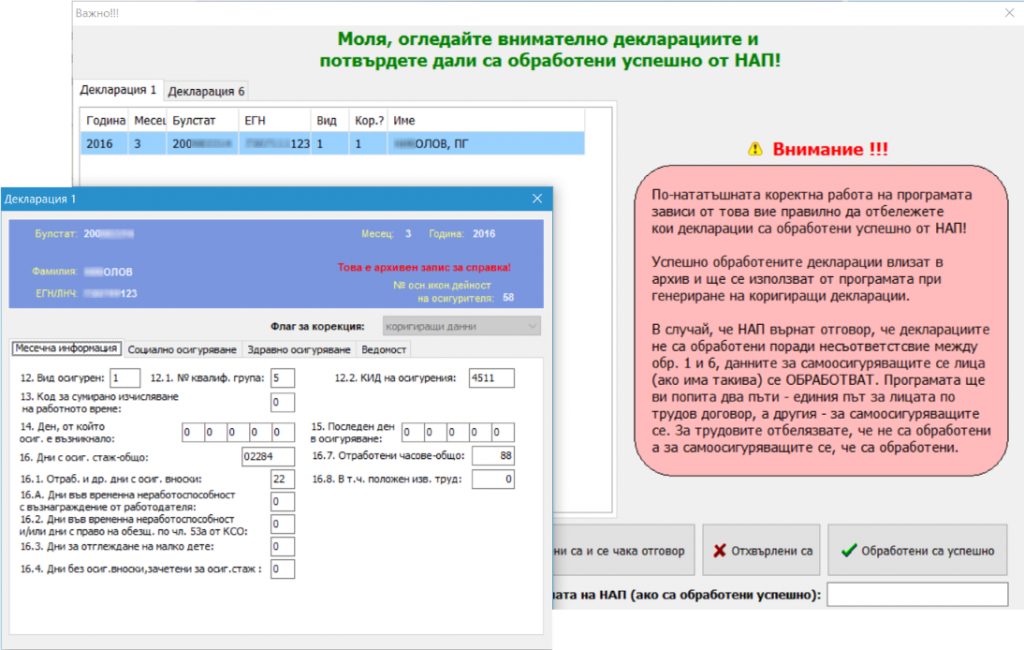Click the Дни за отглеждане на малко дете field
This screenshot has width=1024, height=650.
[x=282, y=546]
